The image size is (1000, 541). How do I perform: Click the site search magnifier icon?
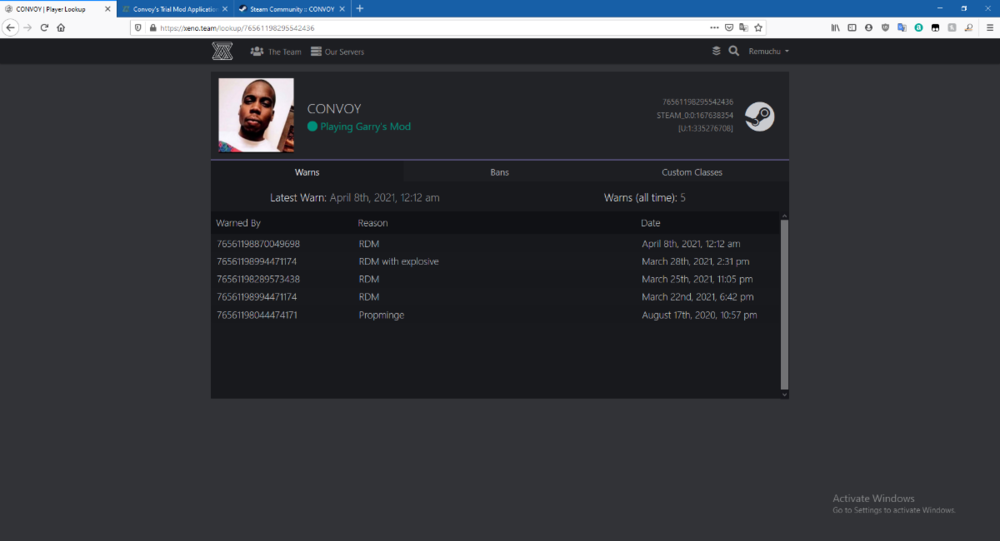tap(734, 51)
